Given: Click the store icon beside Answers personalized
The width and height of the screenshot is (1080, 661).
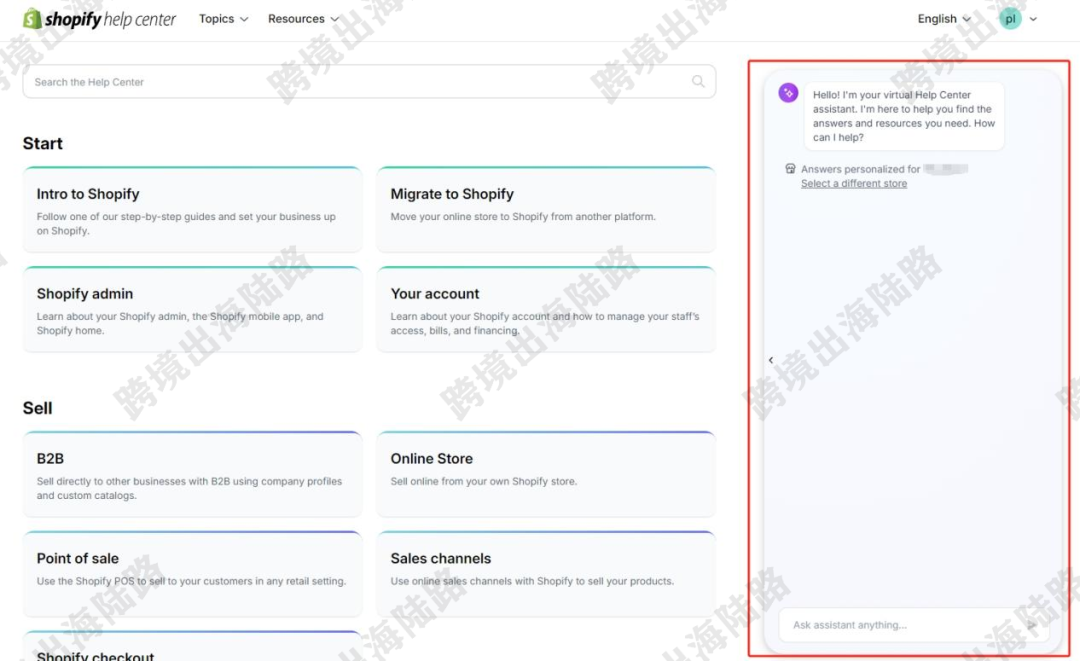Looking at the screenshot, I should pos(790,169).
